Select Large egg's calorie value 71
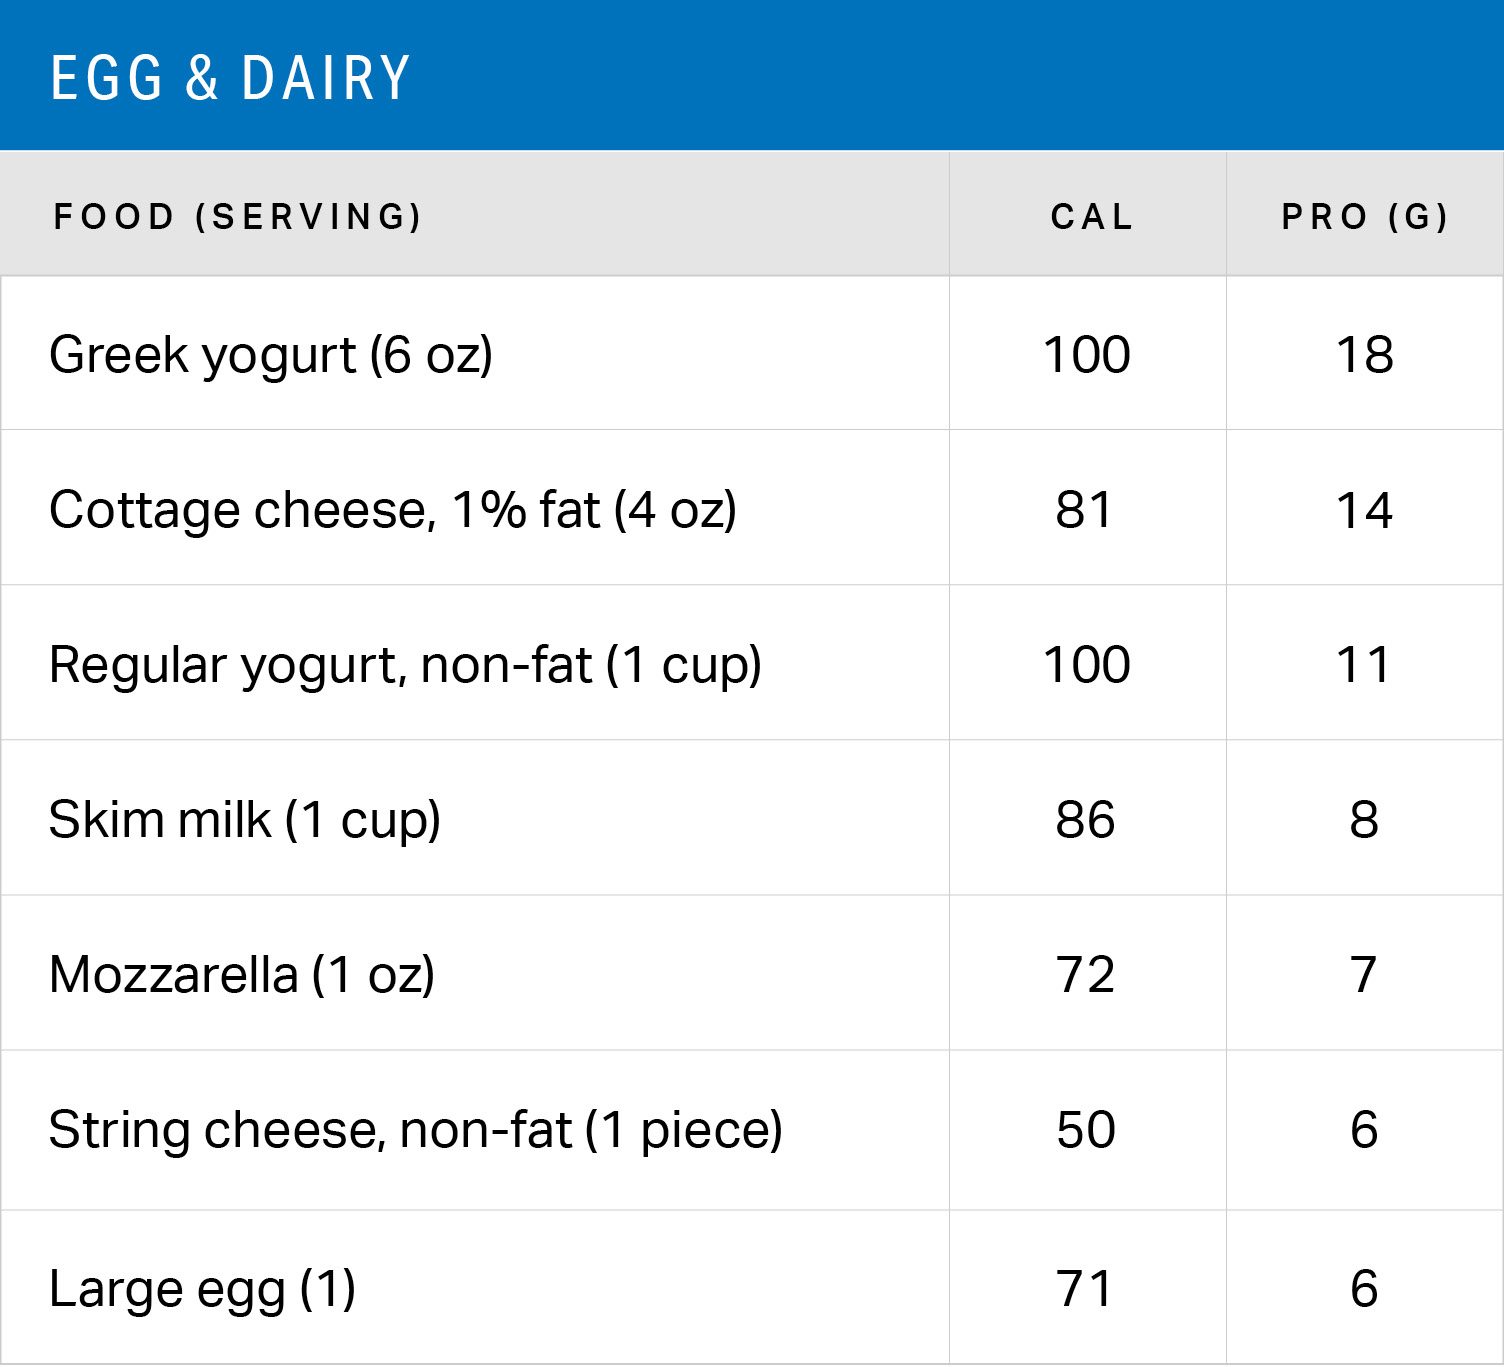Image resolution: width=1504 pixels, height=1367 pixels. [1085, 1288]
